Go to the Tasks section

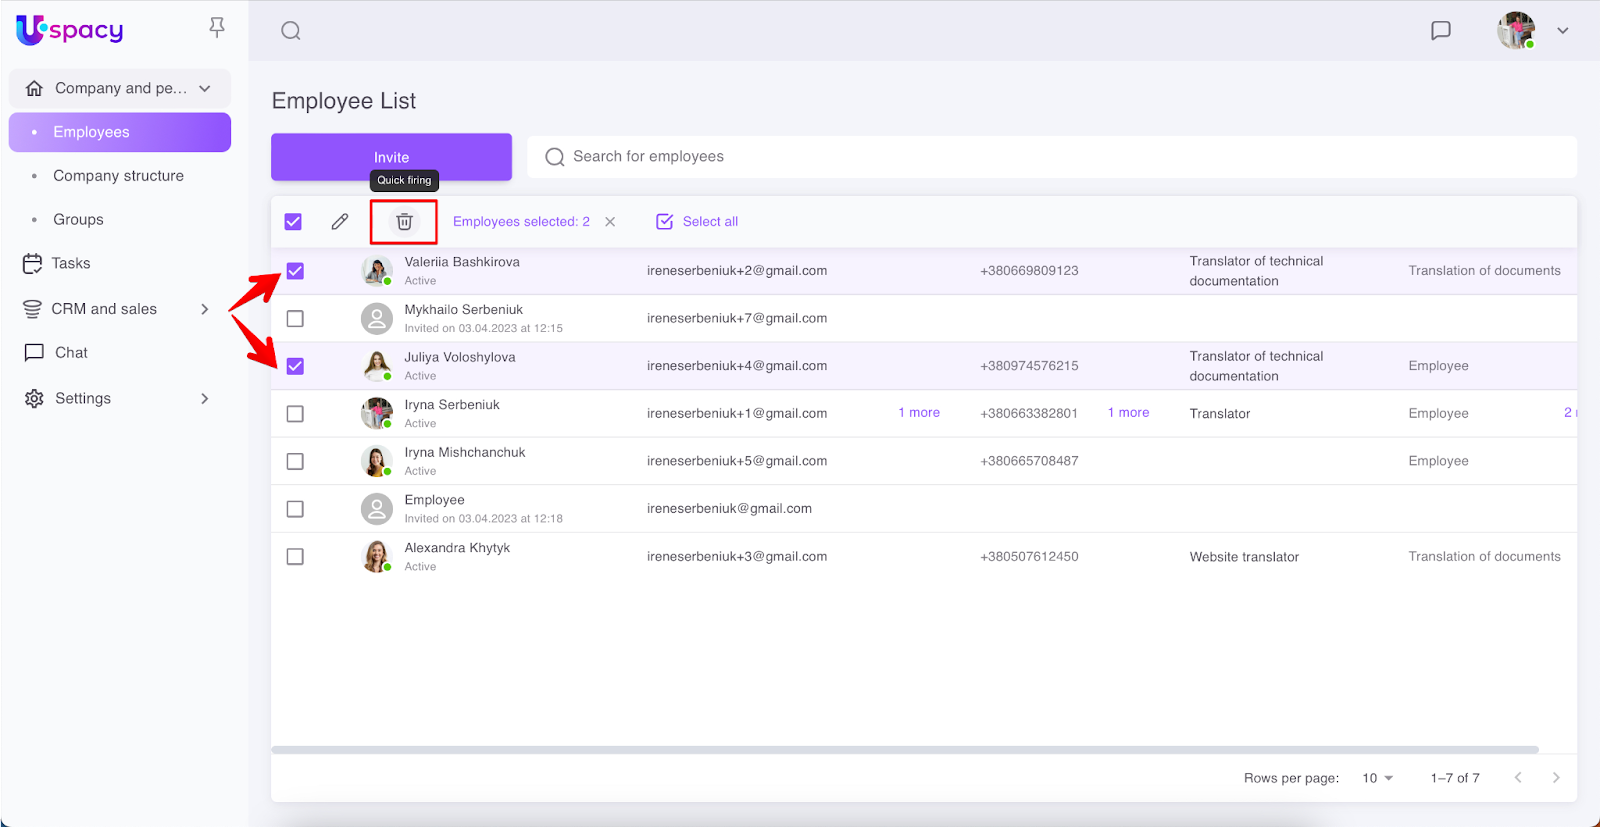[x=70, y=264]
